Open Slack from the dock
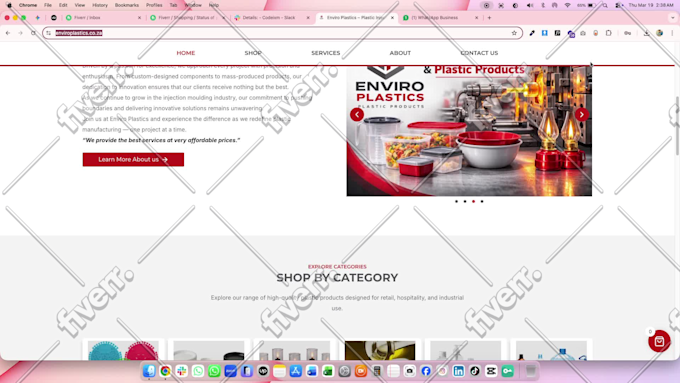The height and width of the screenshot is (383, 680). (182, 371)
